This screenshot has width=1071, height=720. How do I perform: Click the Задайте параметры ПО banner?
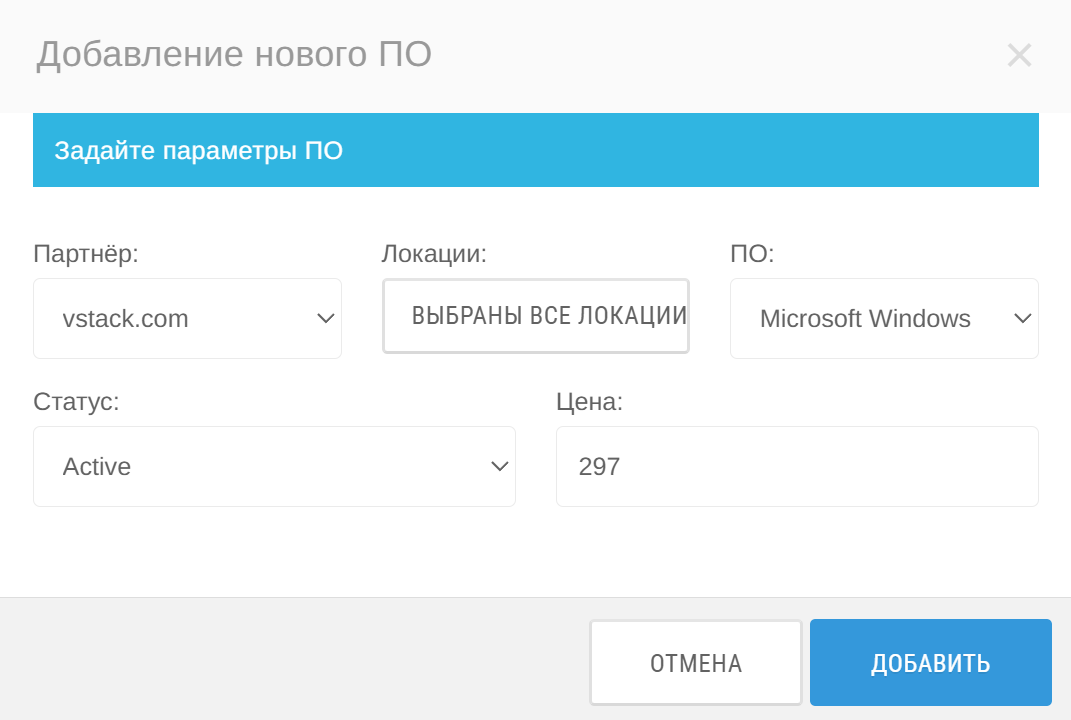point(536,150)
